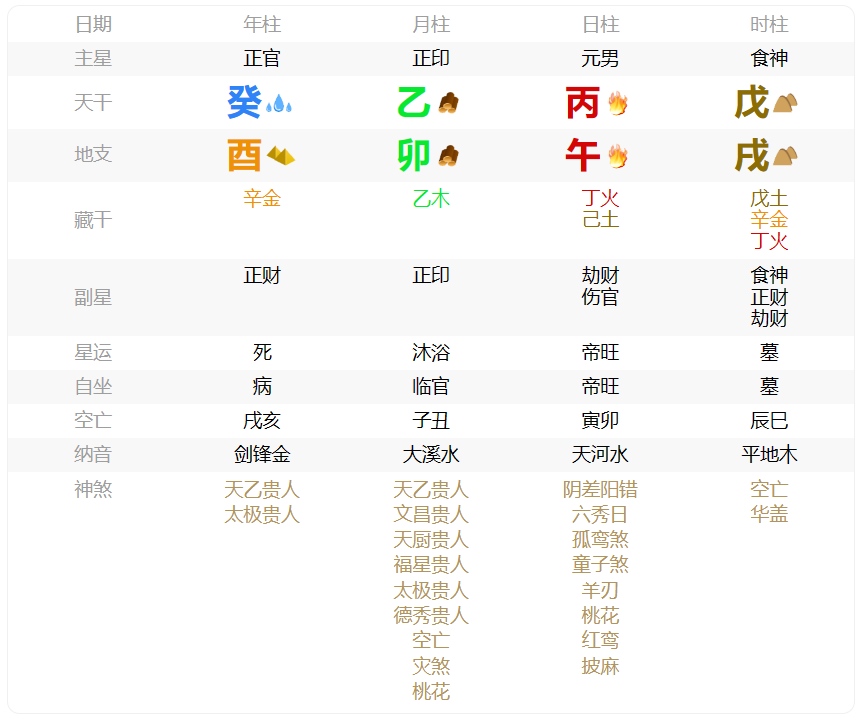Click the fire icon beside 丙
This screenshot has height=720, width=857.
617,103
